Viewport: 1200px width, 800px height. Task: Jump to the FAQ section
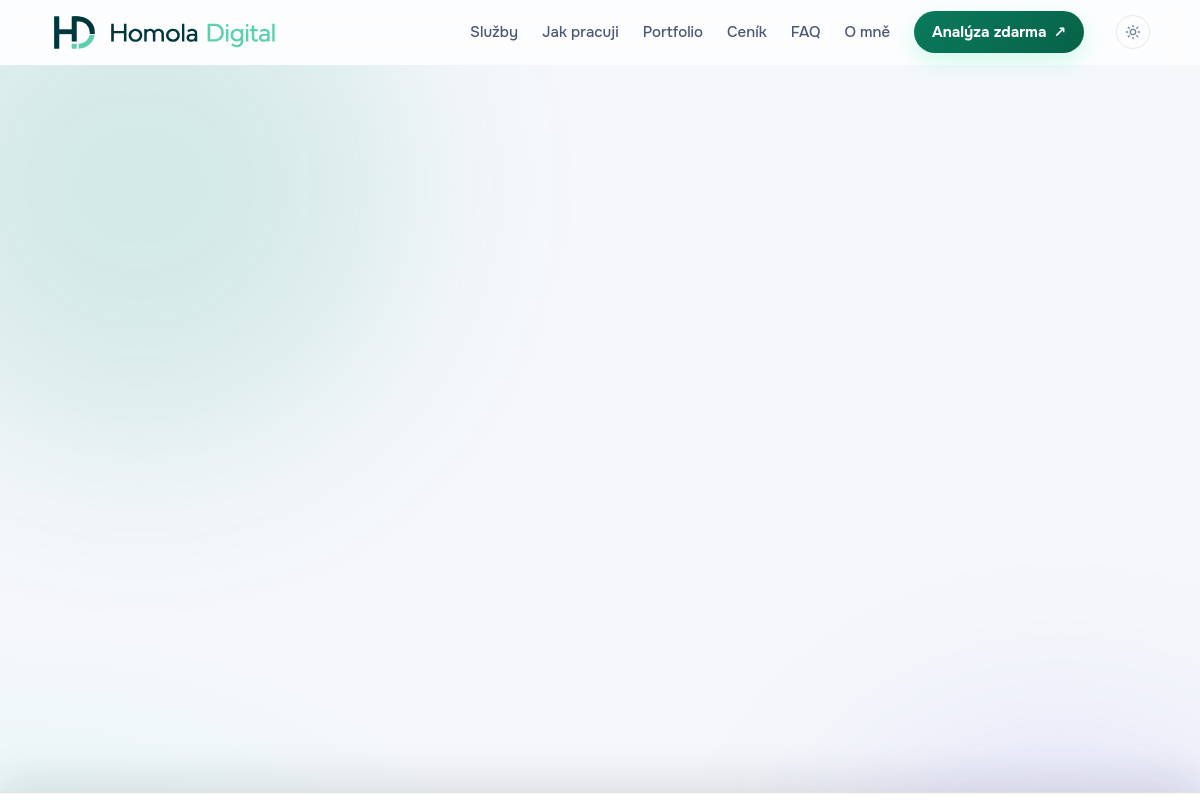tap(805, 32)
